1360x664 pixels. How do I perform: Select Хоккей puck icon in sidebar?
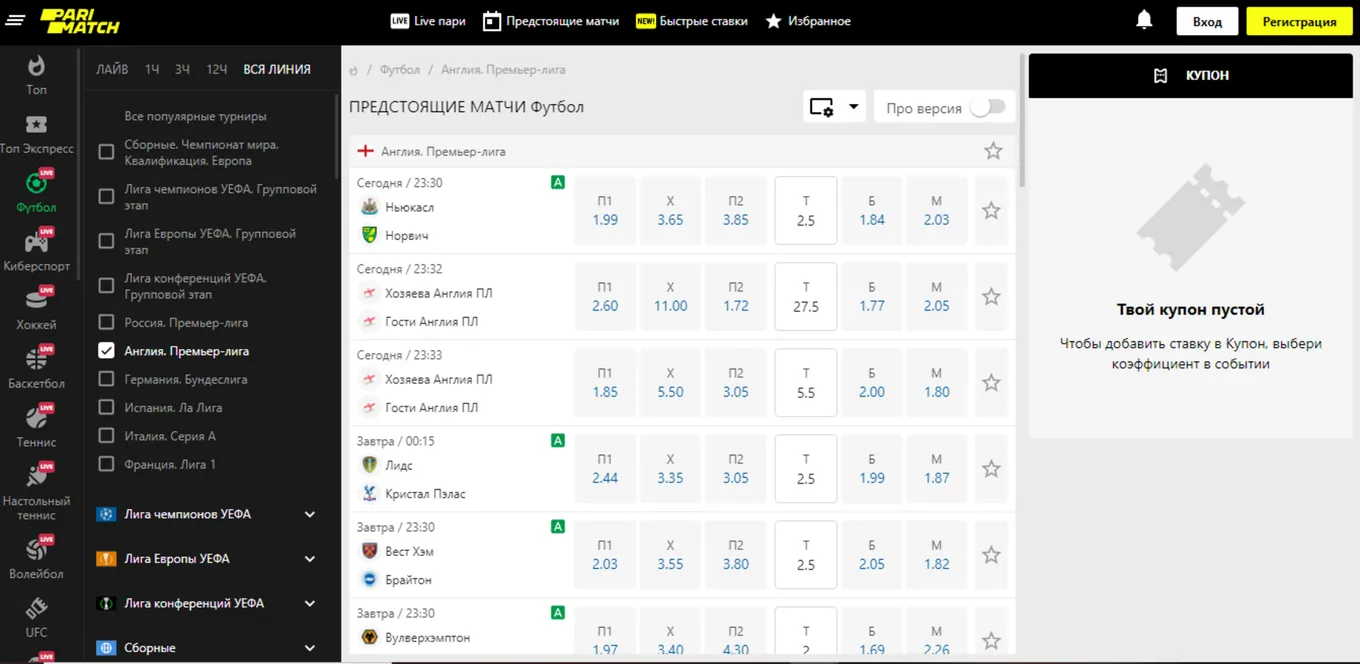click(36, 300)
